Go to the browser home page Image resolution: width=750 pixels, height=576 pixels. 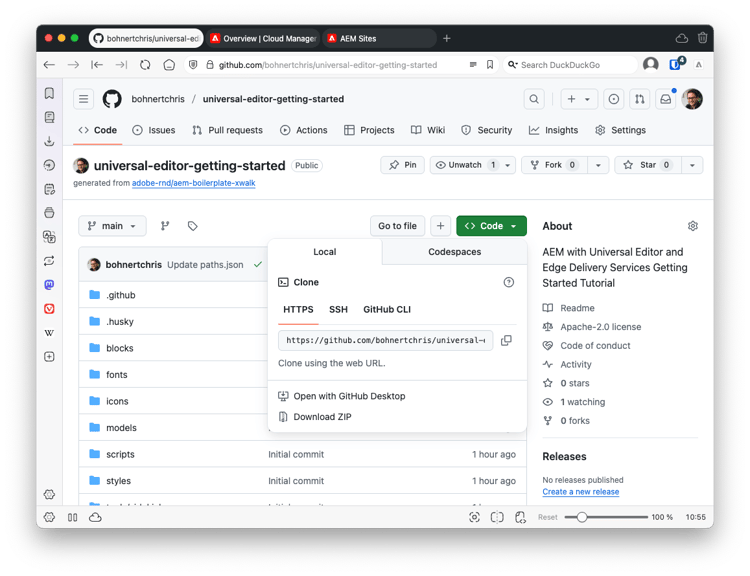point(169,65)
